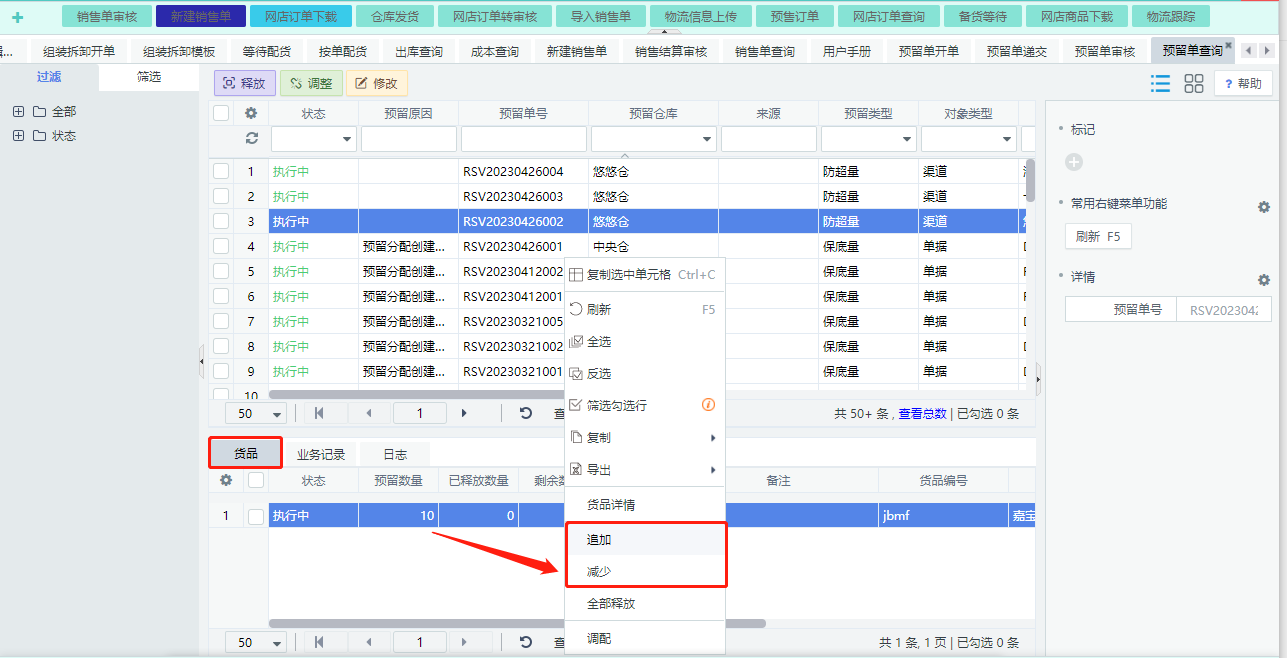Collapse left panel with the splitter arrow
This screenshot has height=658, width=1287.
click(x=202, y=360)
